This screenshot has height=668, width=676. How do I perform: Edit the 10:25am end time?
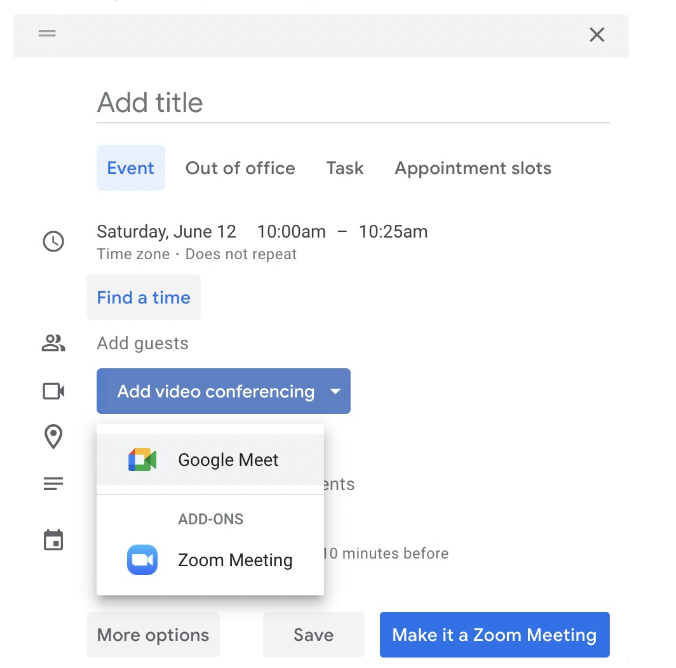pyautogui.click(x=393, y=232)
